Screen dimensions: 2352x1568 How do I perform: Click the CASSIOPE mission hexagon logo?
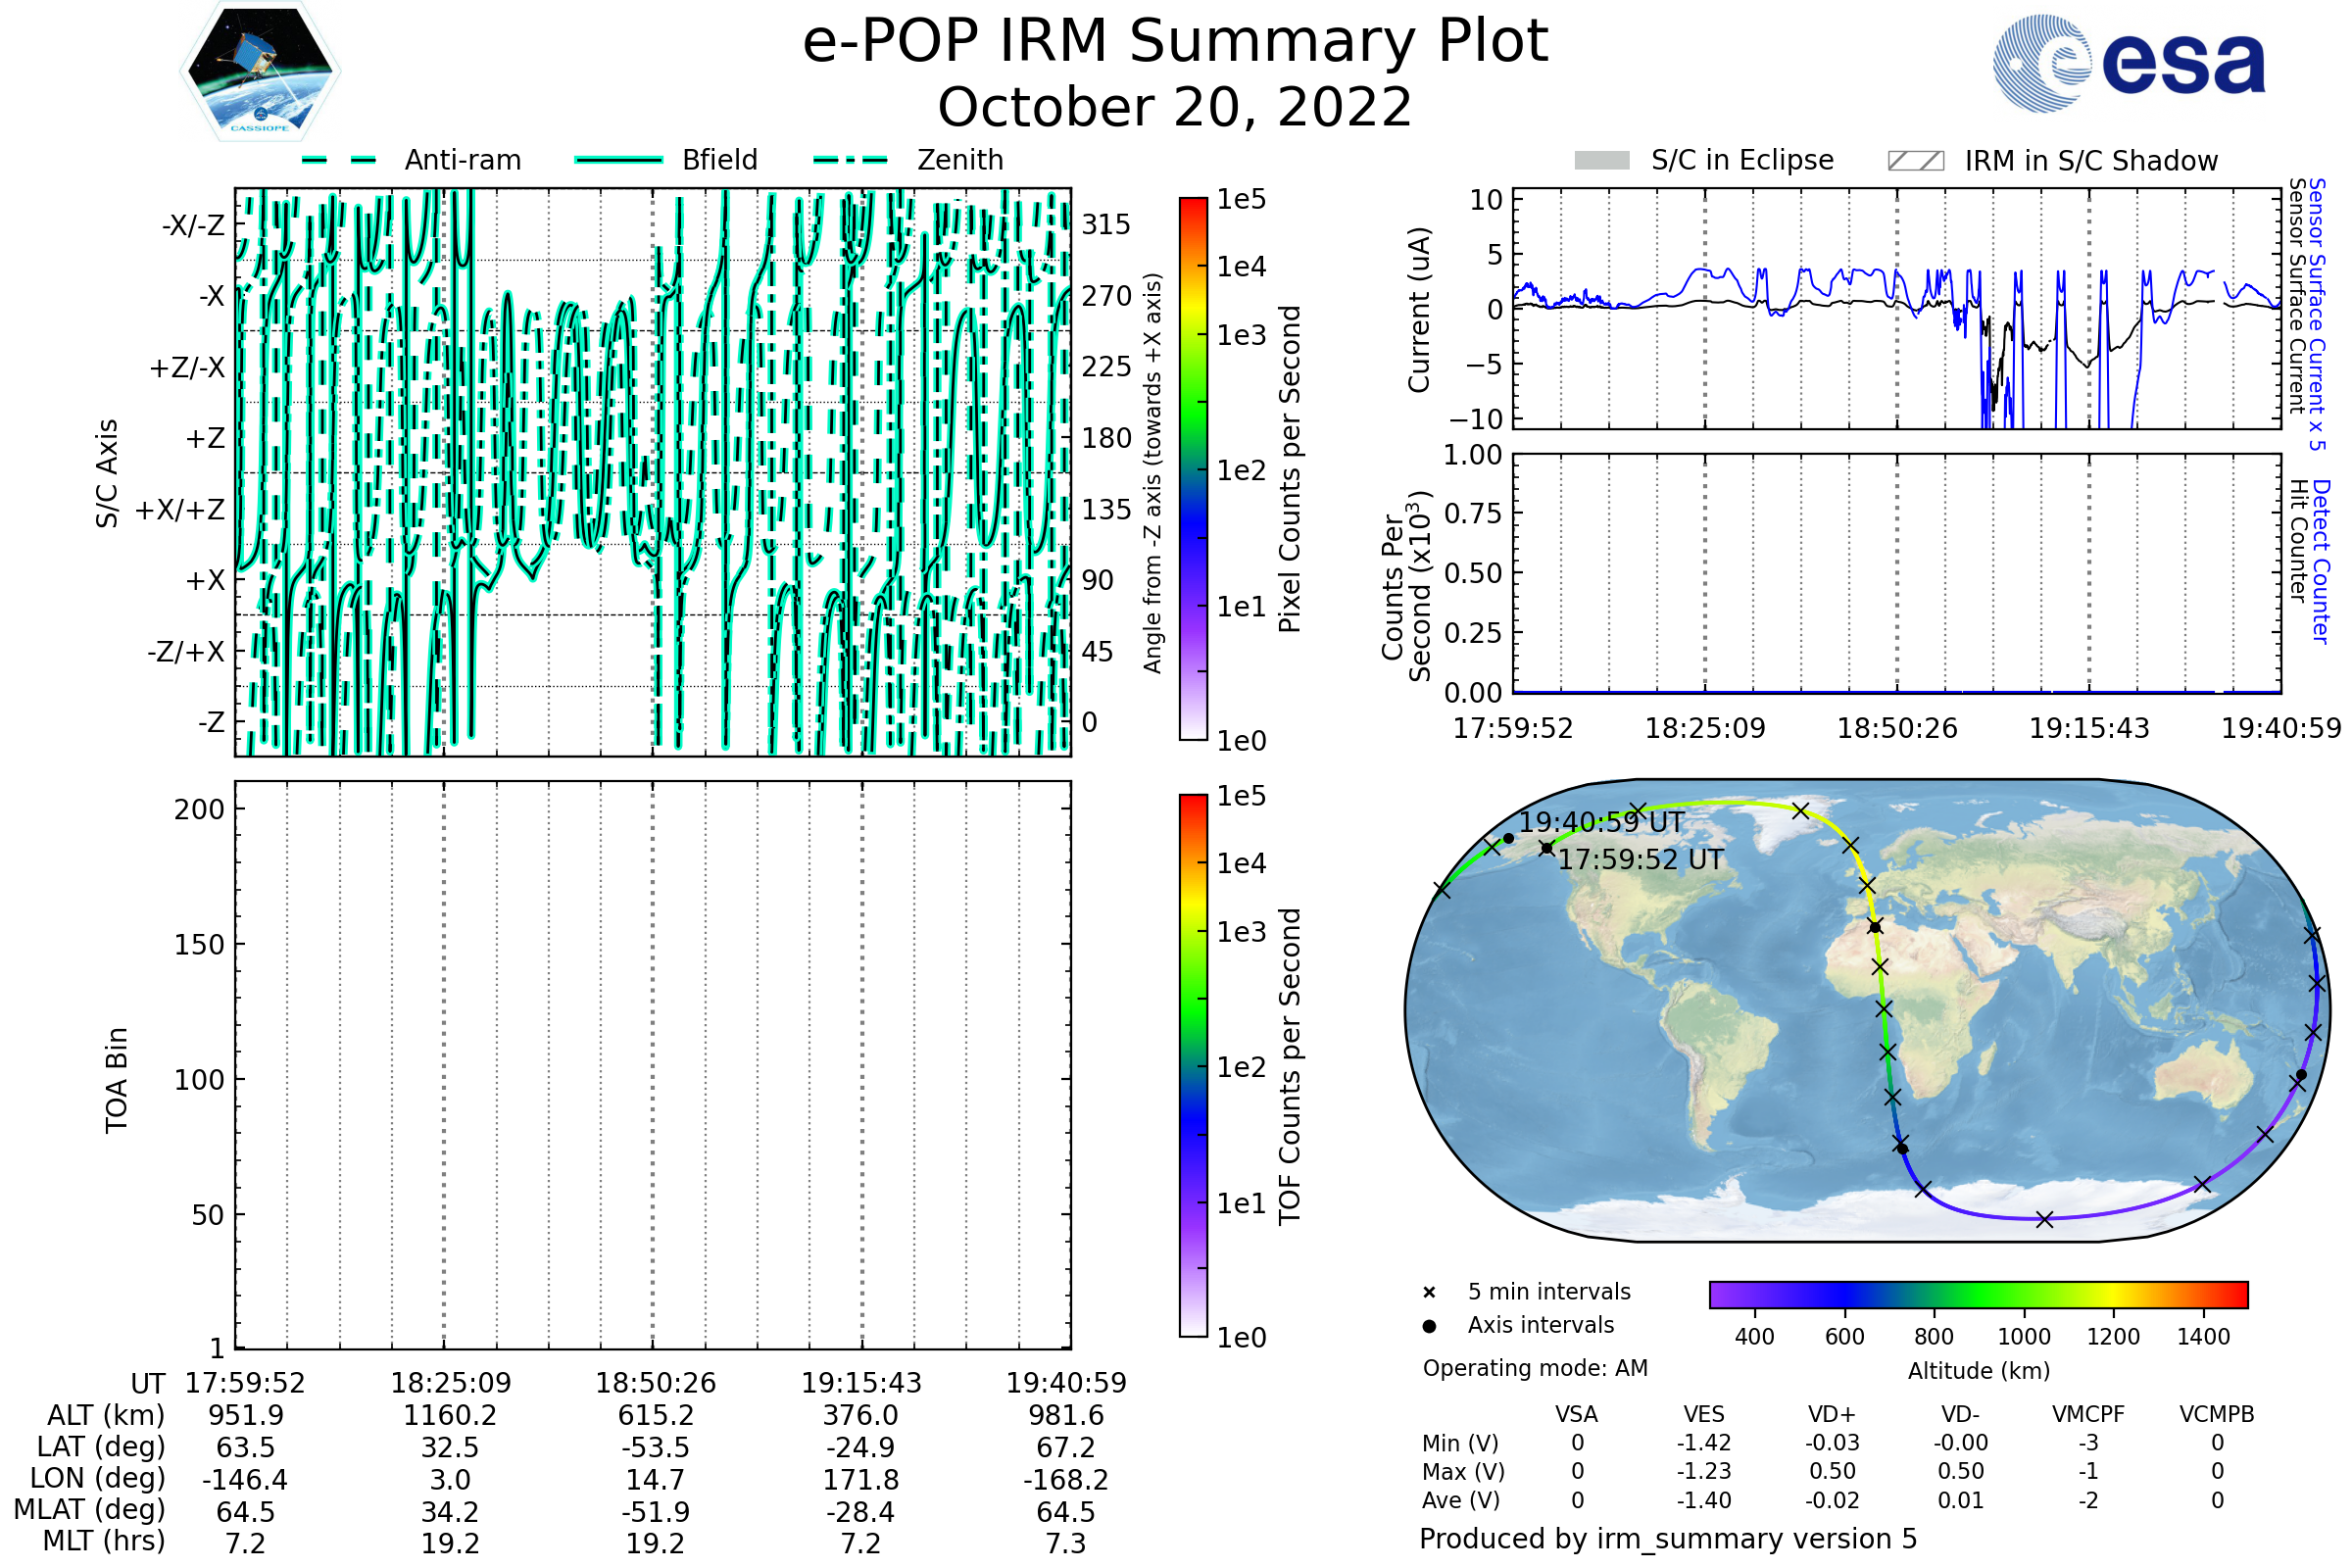(x=260, y=72)
